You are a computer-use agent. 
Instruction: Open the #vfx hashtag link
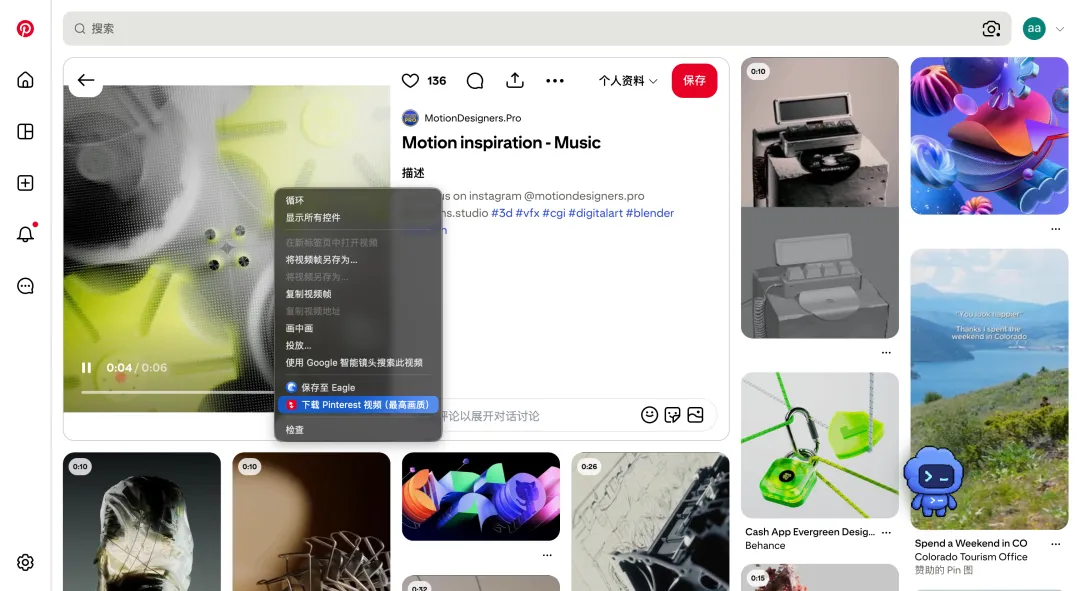click(x=528, y=213)
